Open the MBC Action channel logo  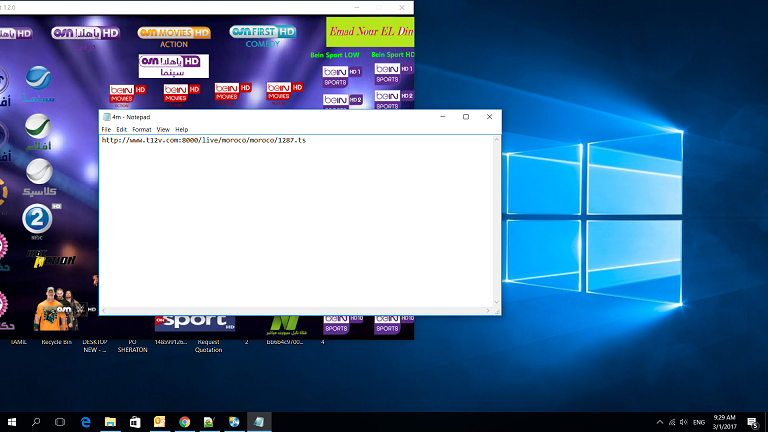coord(51,259)
